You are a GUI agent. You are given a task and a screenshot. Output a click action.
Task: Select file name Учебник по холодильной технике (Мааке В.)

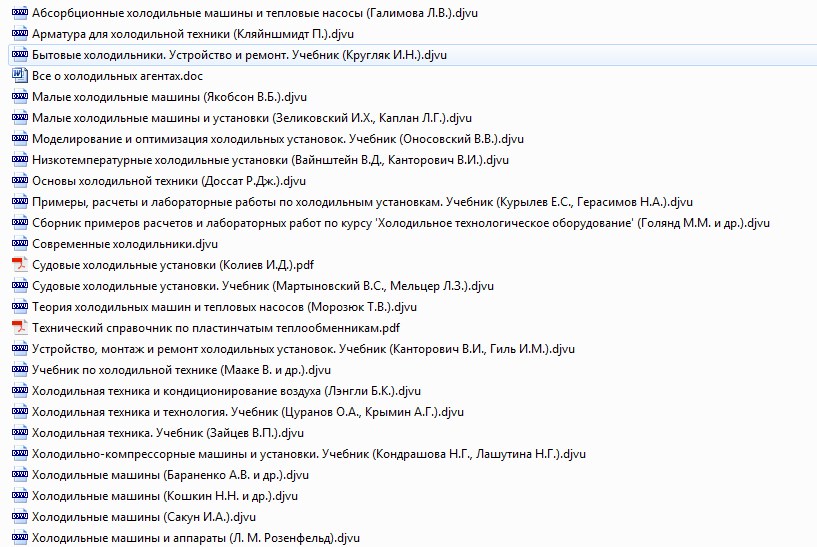(181, 370)
